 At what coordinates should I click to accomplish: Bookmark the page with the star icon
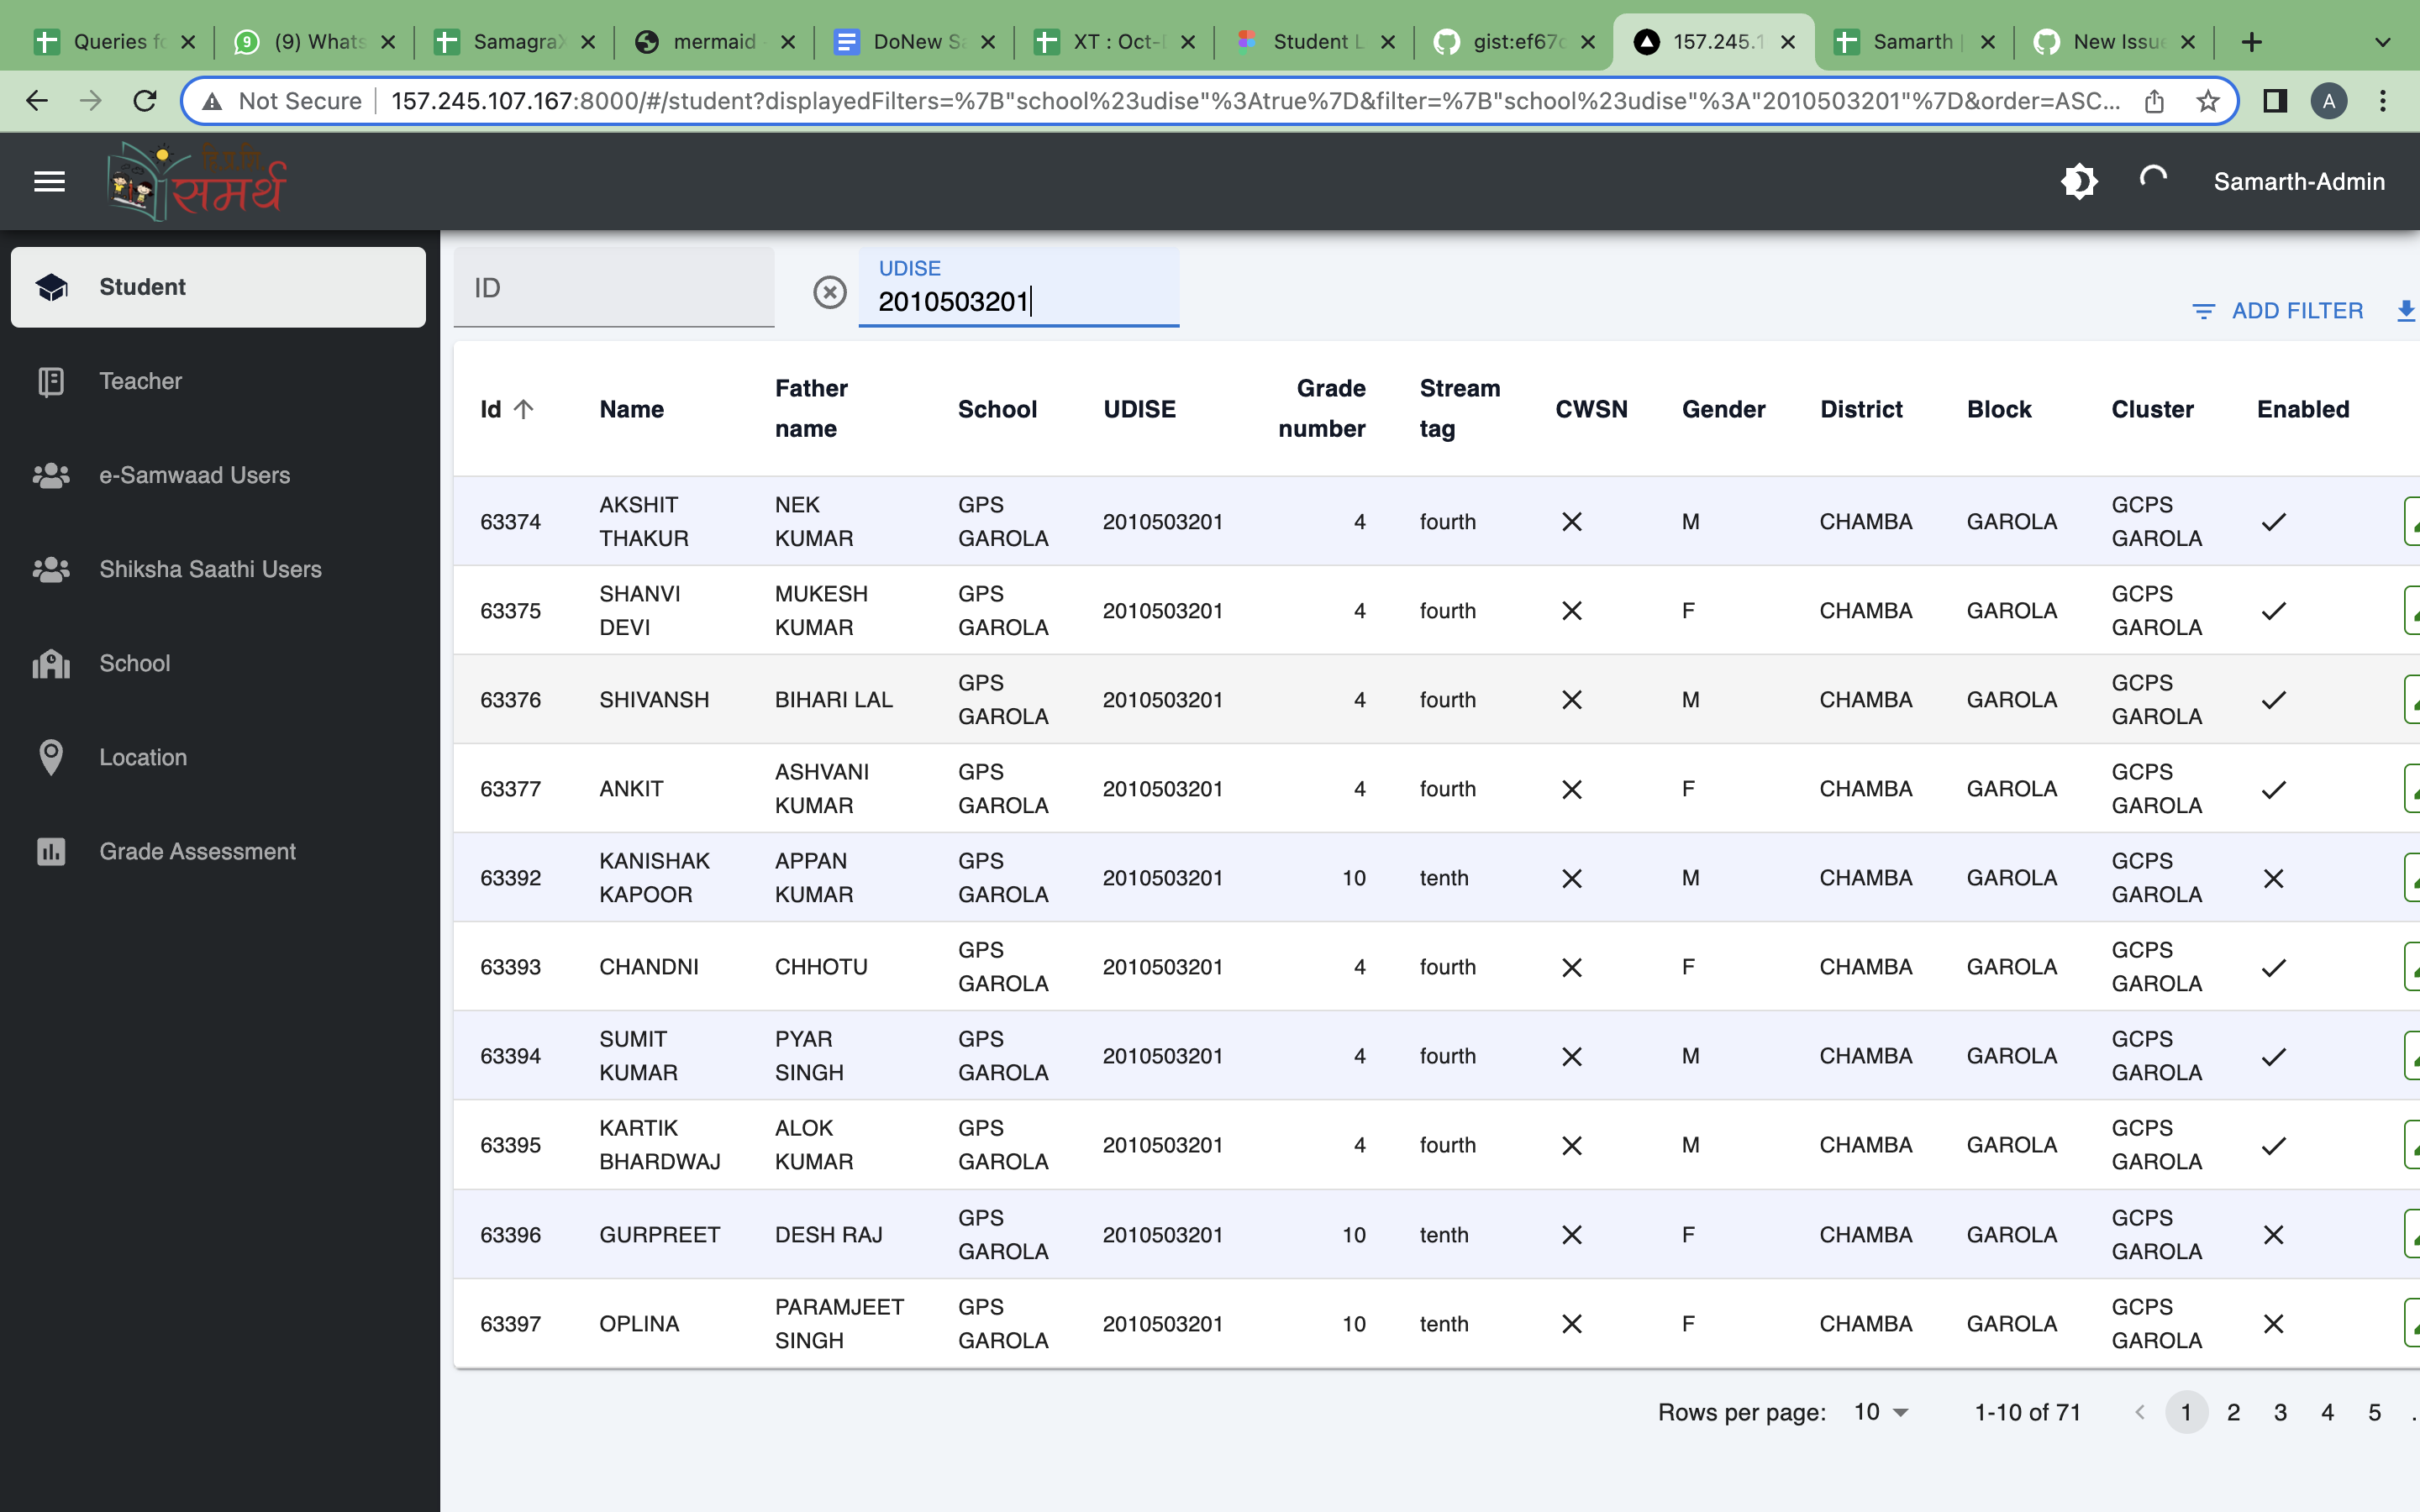tap(2207, 101)
